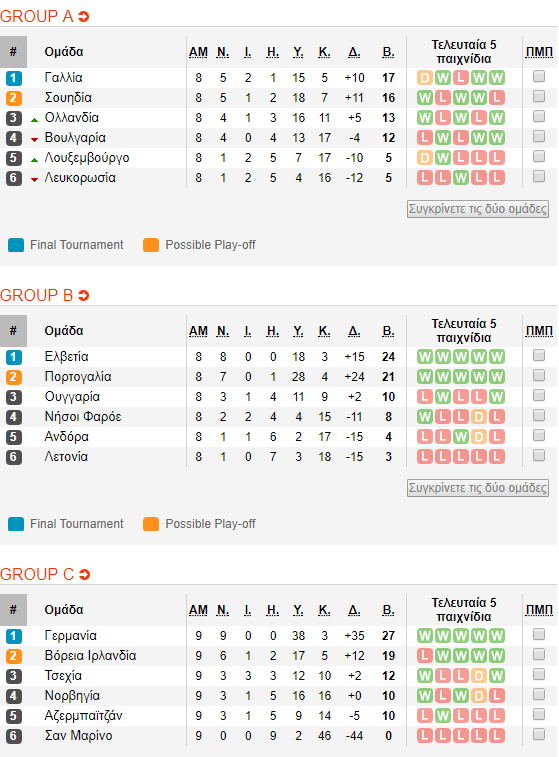Image resolution: width=559 pixels, height=757 pixels.
Task: Tick the ΠΜΠ checkbox for Νορβηγία
Action: tap(539, 694)
